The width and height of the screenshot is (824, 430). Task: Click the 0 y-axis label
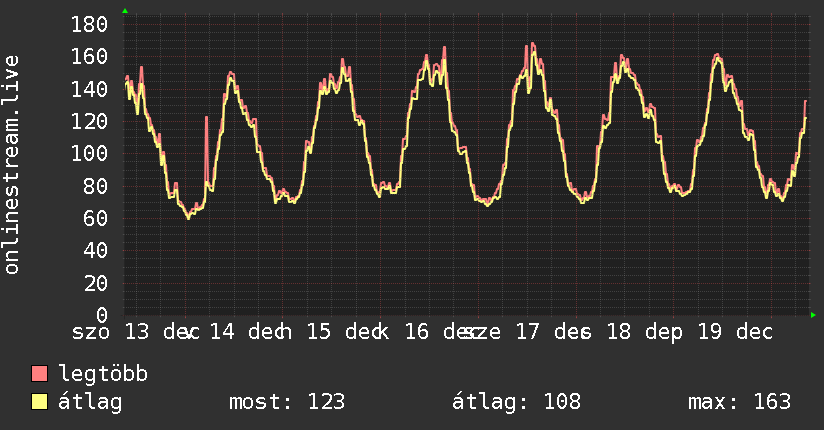click(x=102, y=315)
